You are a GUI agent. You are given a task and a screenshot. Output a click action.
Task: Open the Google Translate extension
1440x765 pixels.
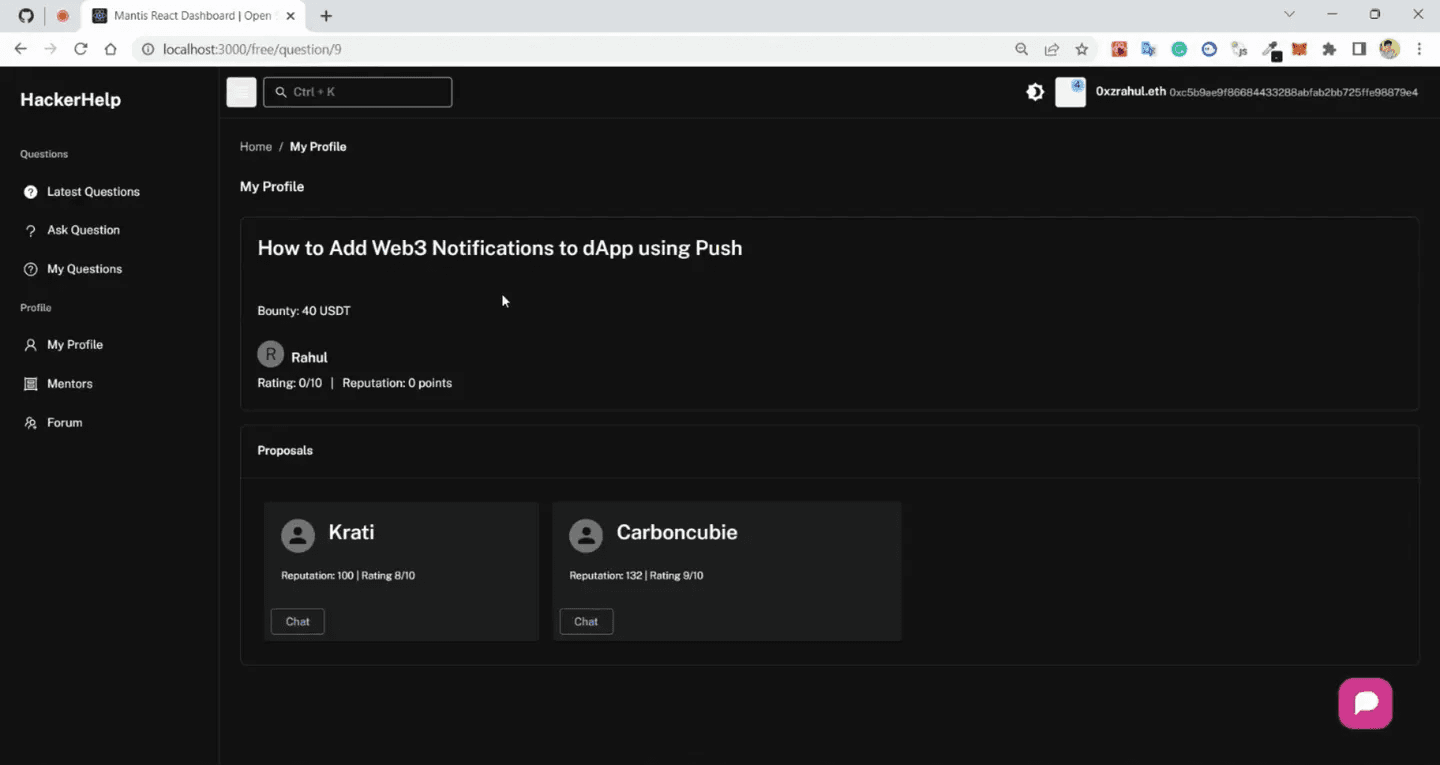[1149, 49]
